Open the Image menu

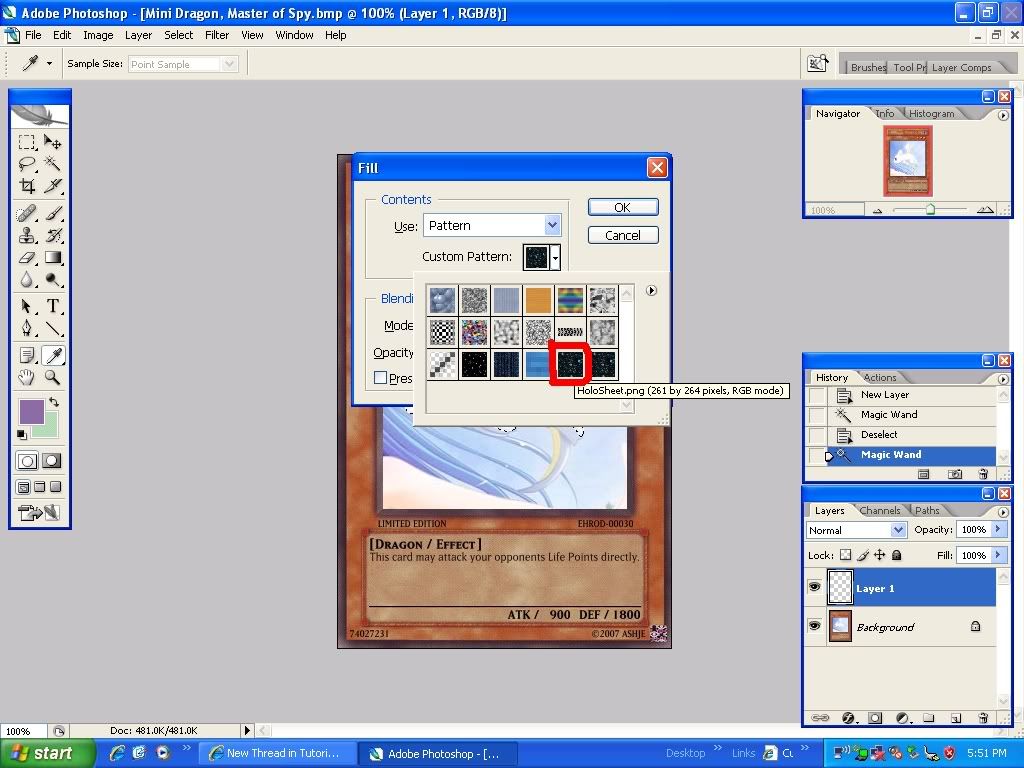pyautogui.click(x=98, y=35)
